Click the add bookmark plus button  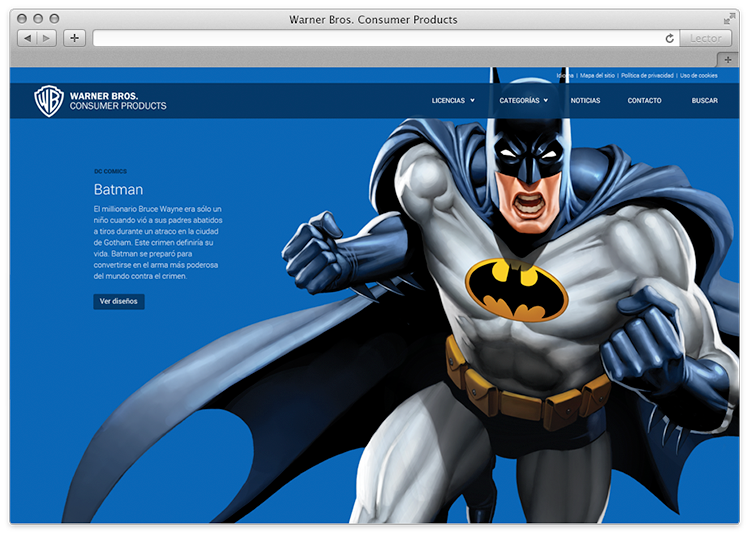pos(74,38)
